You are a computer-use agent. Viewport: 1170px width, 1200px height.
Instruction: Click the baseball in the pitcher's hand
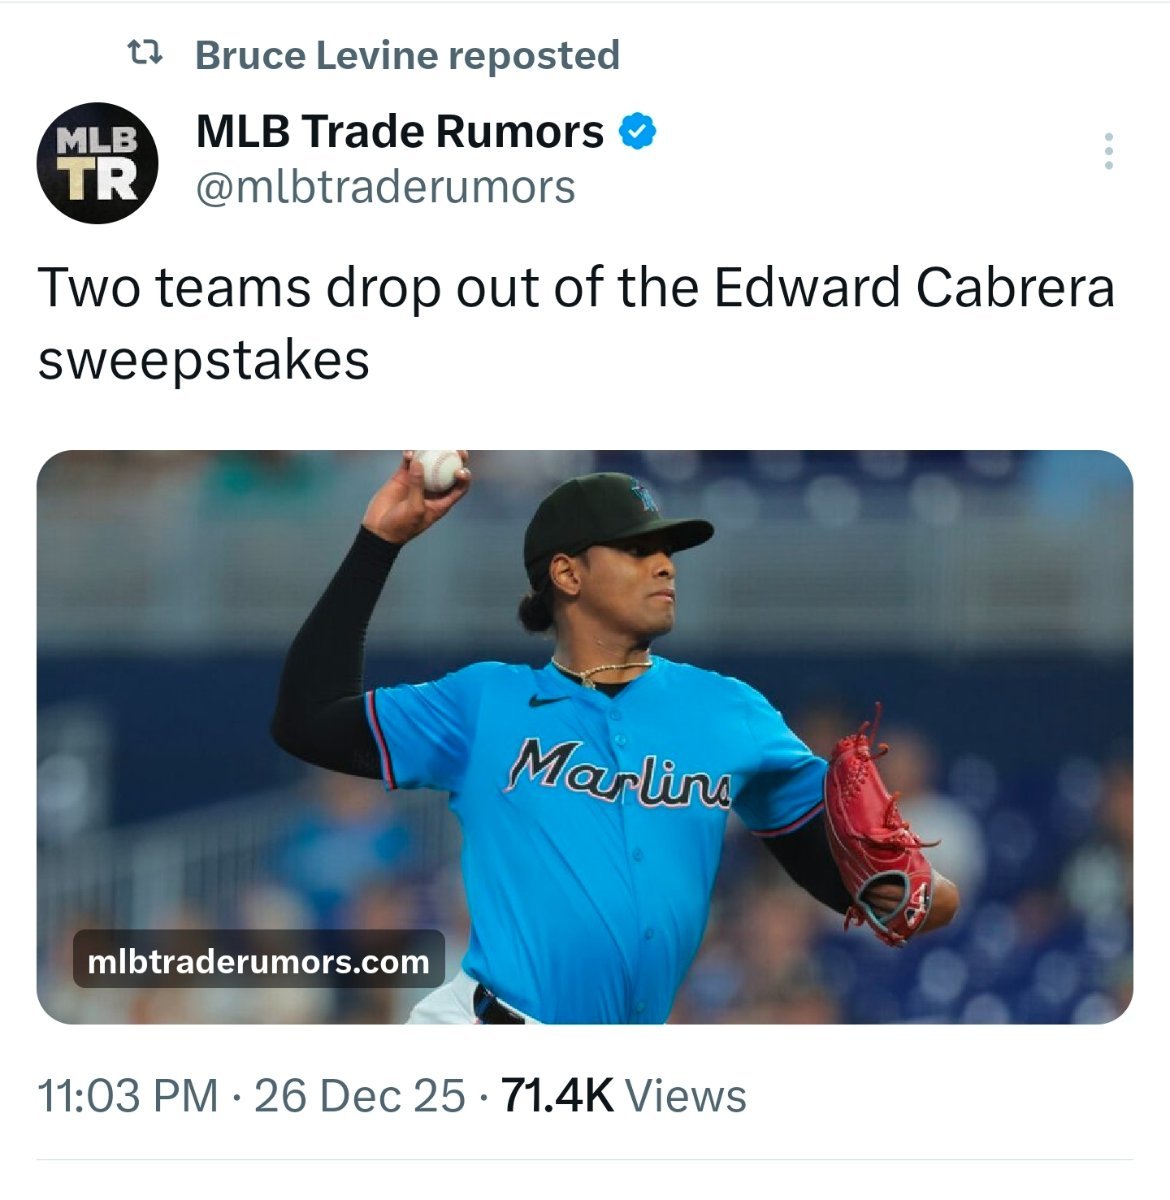[x=438, y=471]
